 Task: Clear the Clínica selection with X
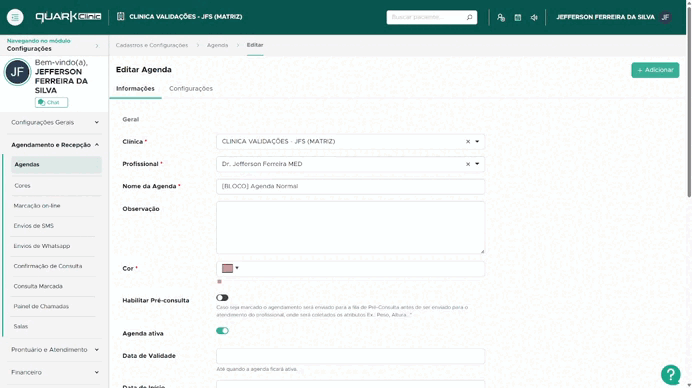coord(468,142)
